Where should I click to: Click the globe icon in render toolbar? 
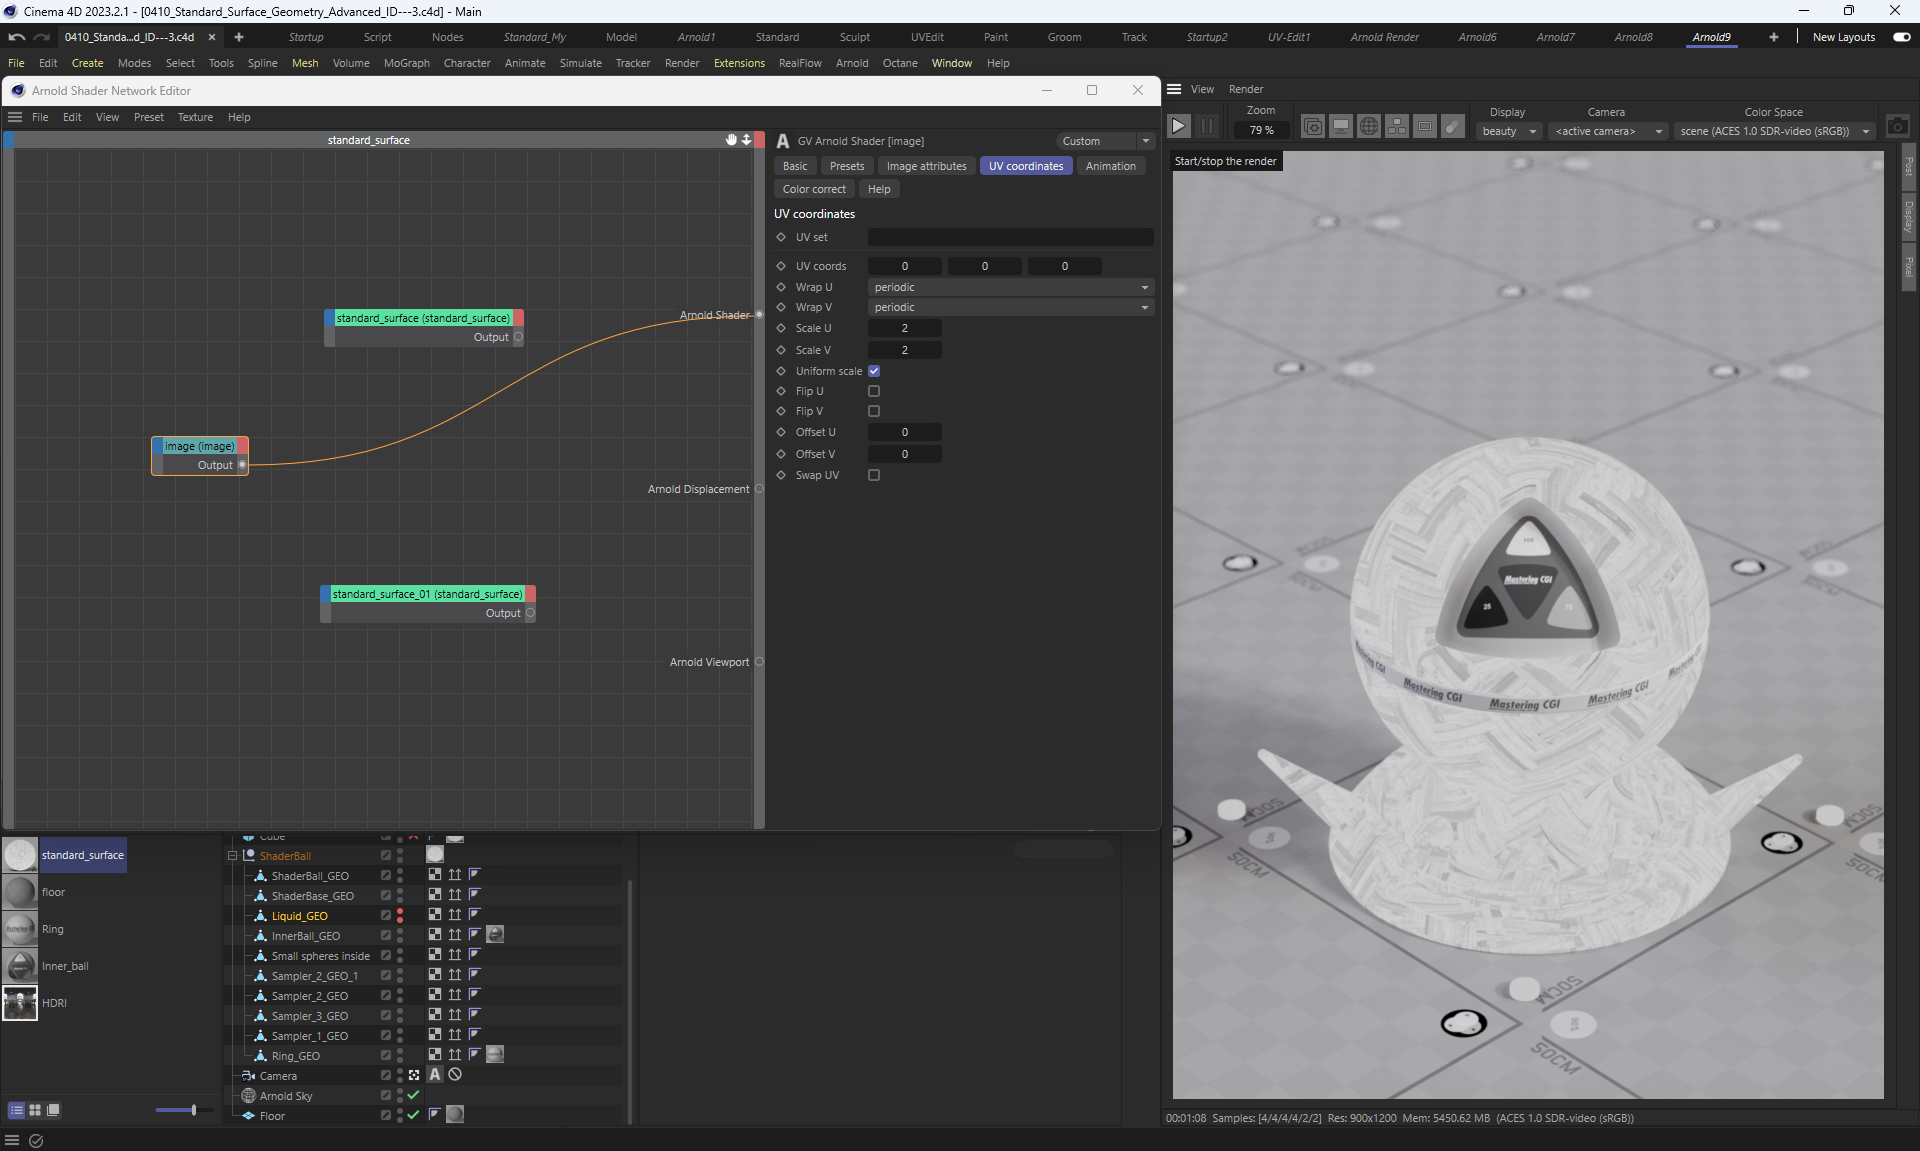click(1369, 127)
